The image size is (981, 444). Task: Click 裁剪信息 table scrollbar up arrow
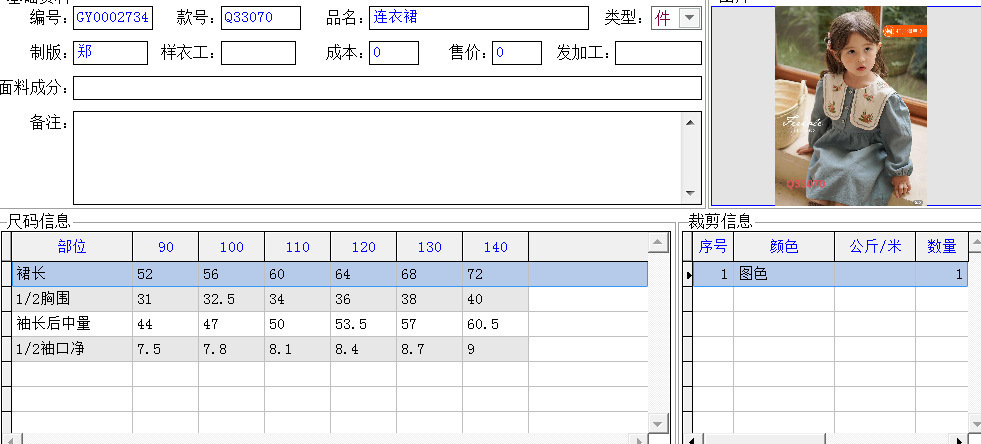pyautogui.click(x=975, y=241)
